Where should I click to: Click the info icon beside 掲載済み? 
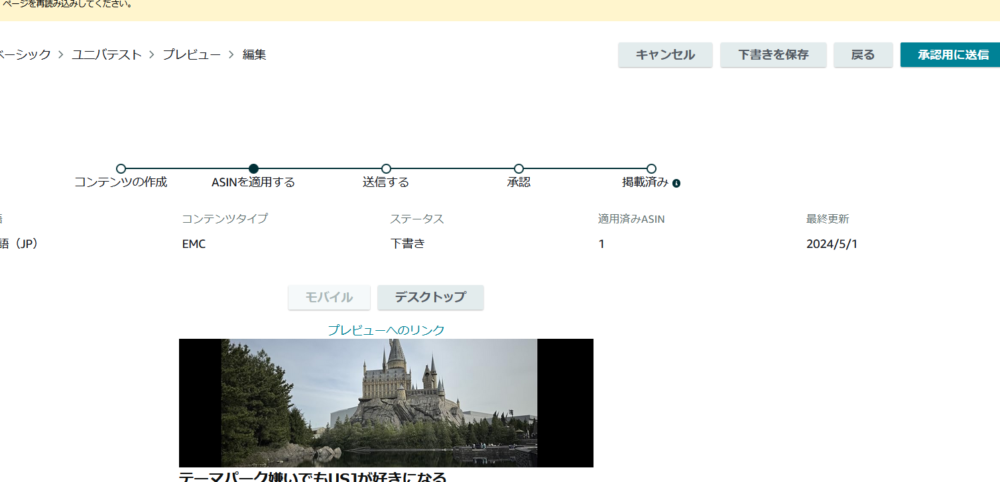coord(677,184)
